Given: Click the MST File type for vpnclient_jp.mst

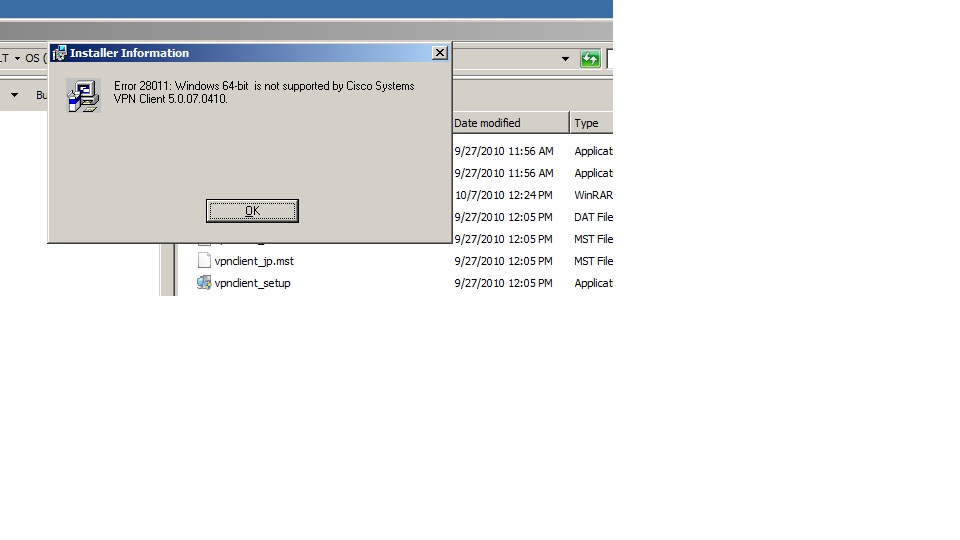Looking at the screenshot, I should coord(593,261).
